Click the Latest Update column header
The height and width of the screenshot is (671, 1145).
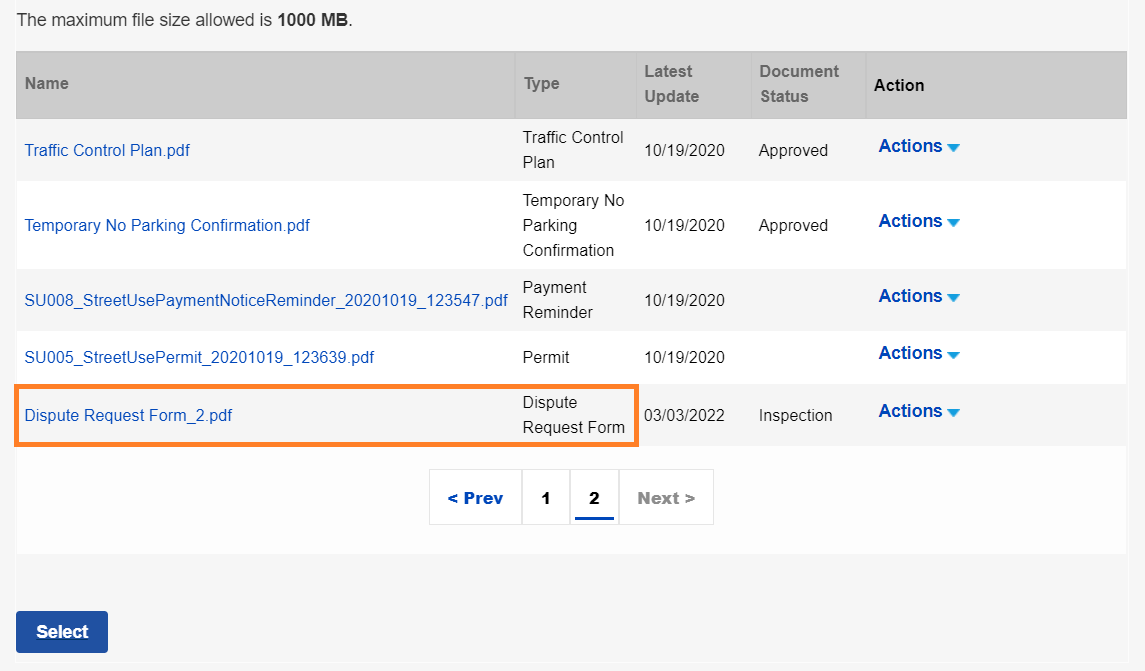point(671,84)
